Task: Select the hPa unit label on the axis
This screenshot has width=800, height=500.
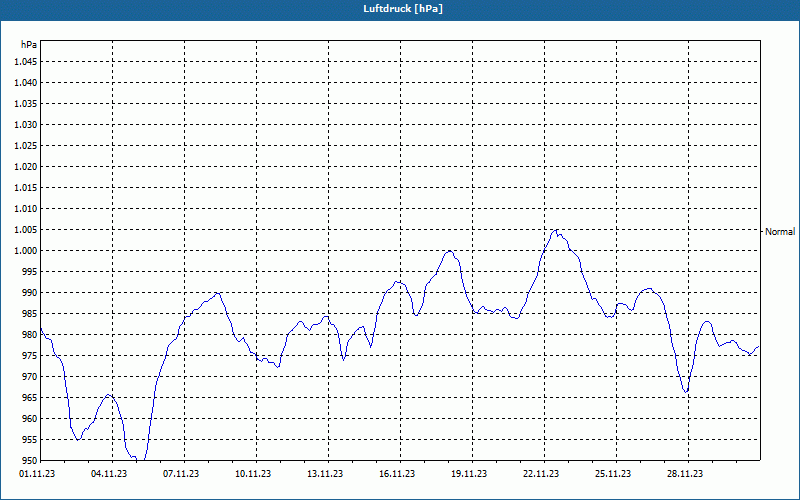Action: click(x=29, y=45)
